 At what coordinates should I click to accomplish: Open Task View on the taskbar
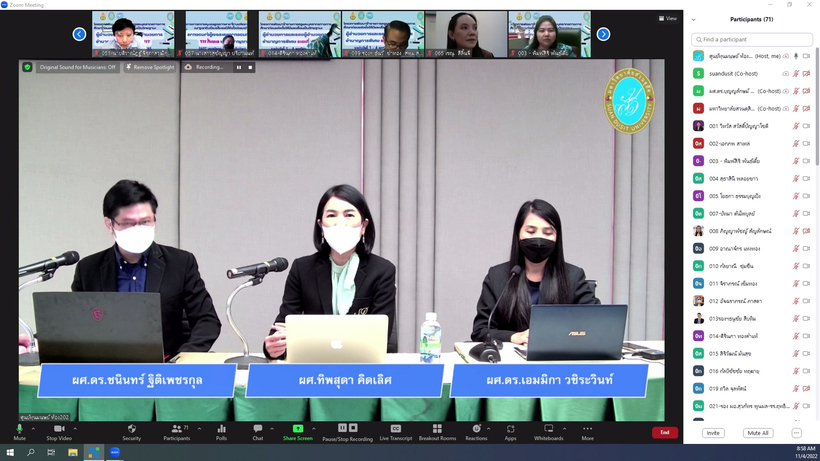51,452
